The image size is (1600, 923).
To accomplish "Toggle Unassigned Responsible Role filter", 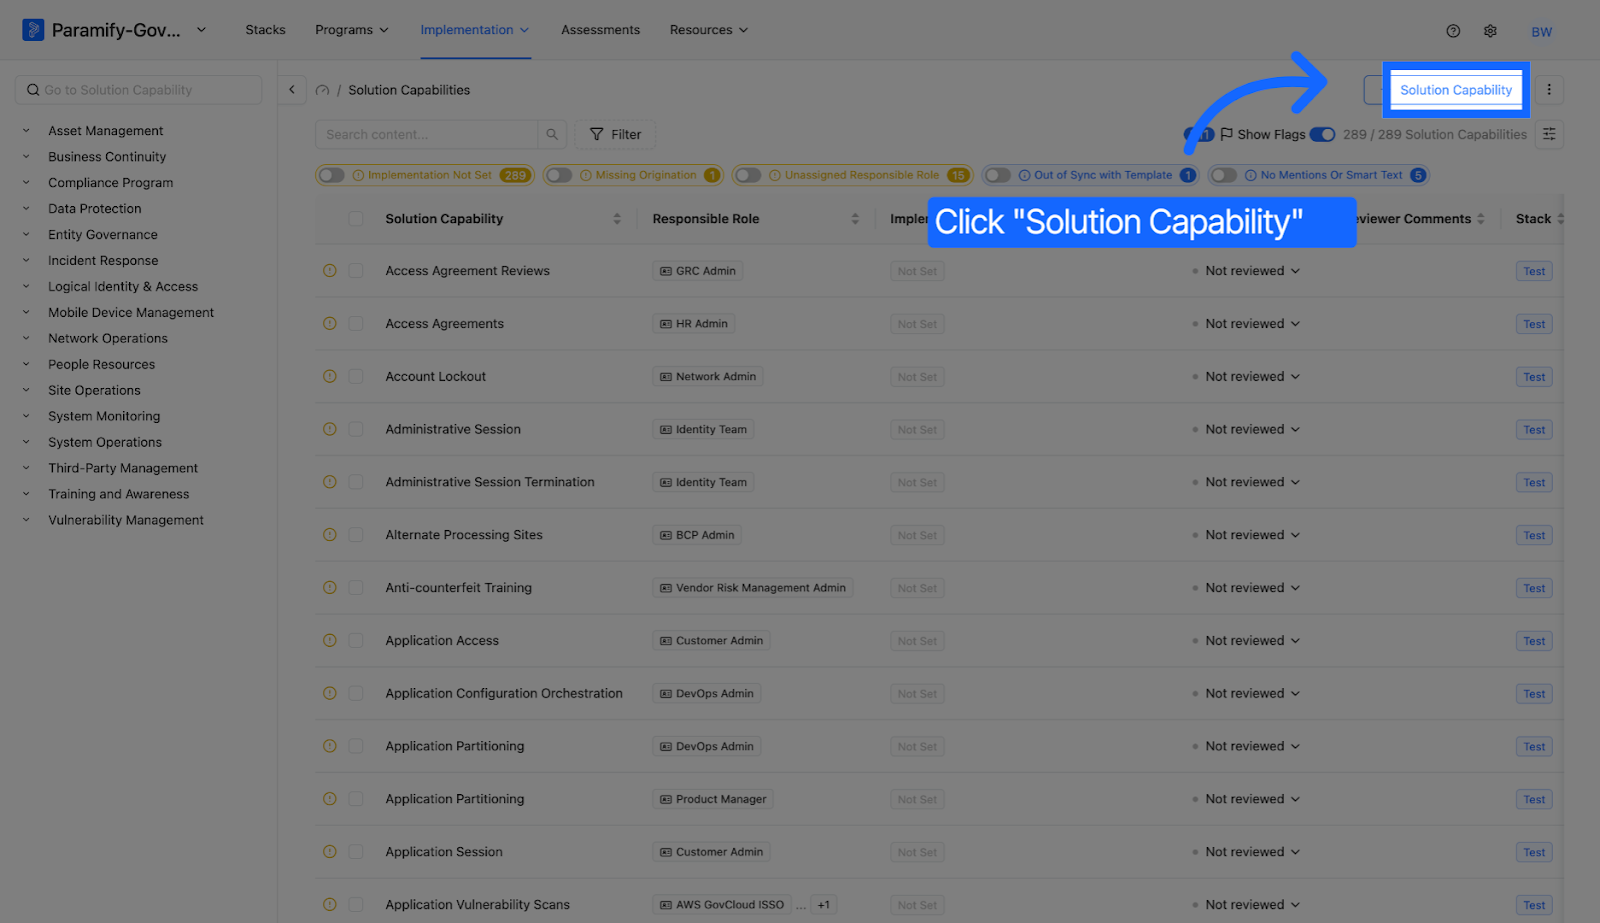I will pyautogui.click(x=748, y=175).
